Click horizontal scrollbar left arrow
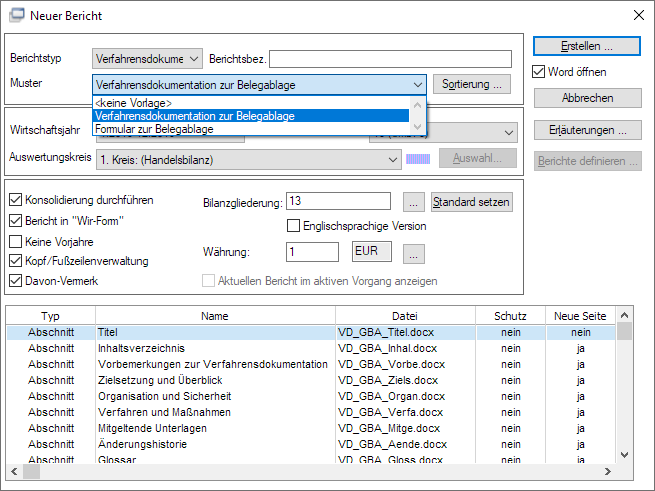 (14, 471)
